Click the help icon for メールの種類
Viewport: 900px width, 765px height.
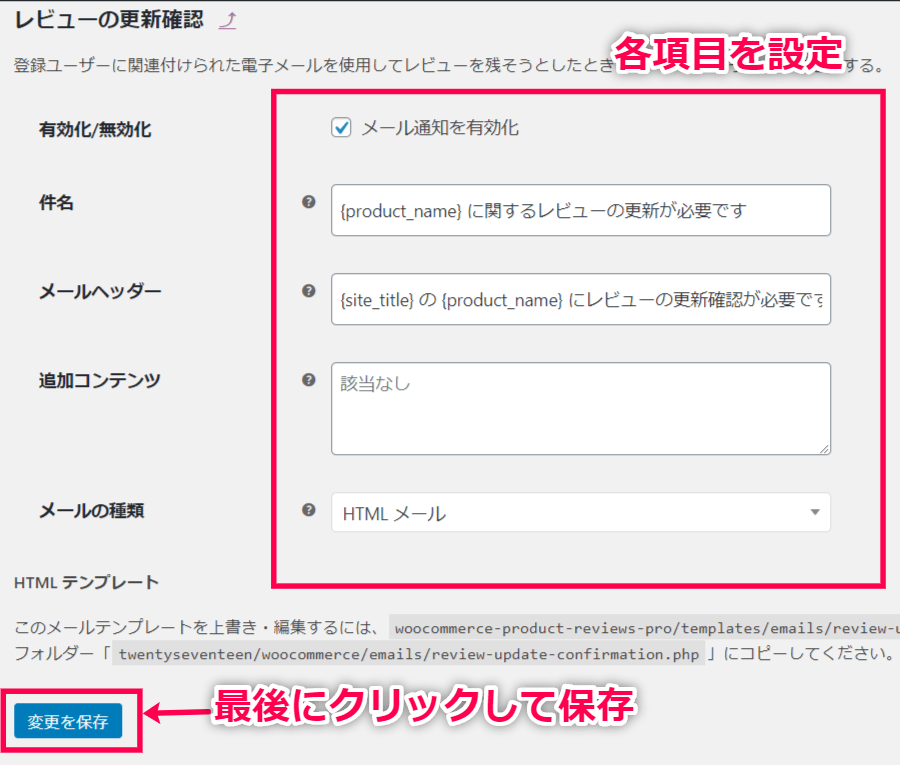pyautogui.click(x=308, y=509)
